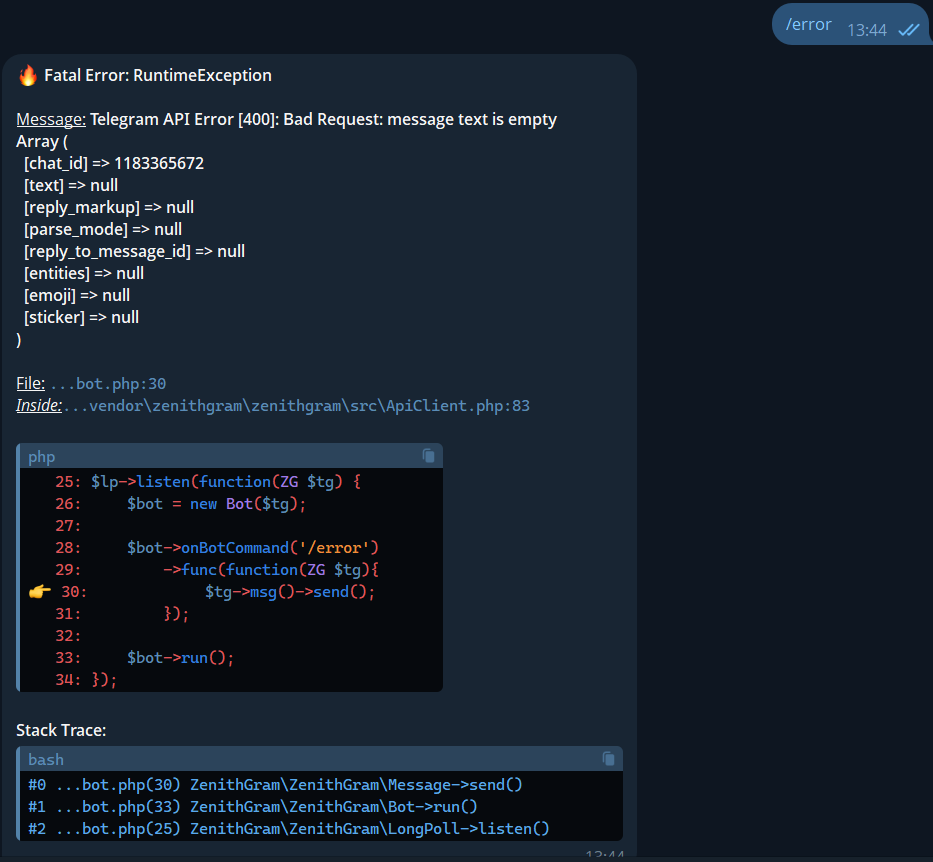The height and width of the screenshot is (862, 933).
Task: Click the fire emoji beside Fatal Error
Action: pos(24,74)
